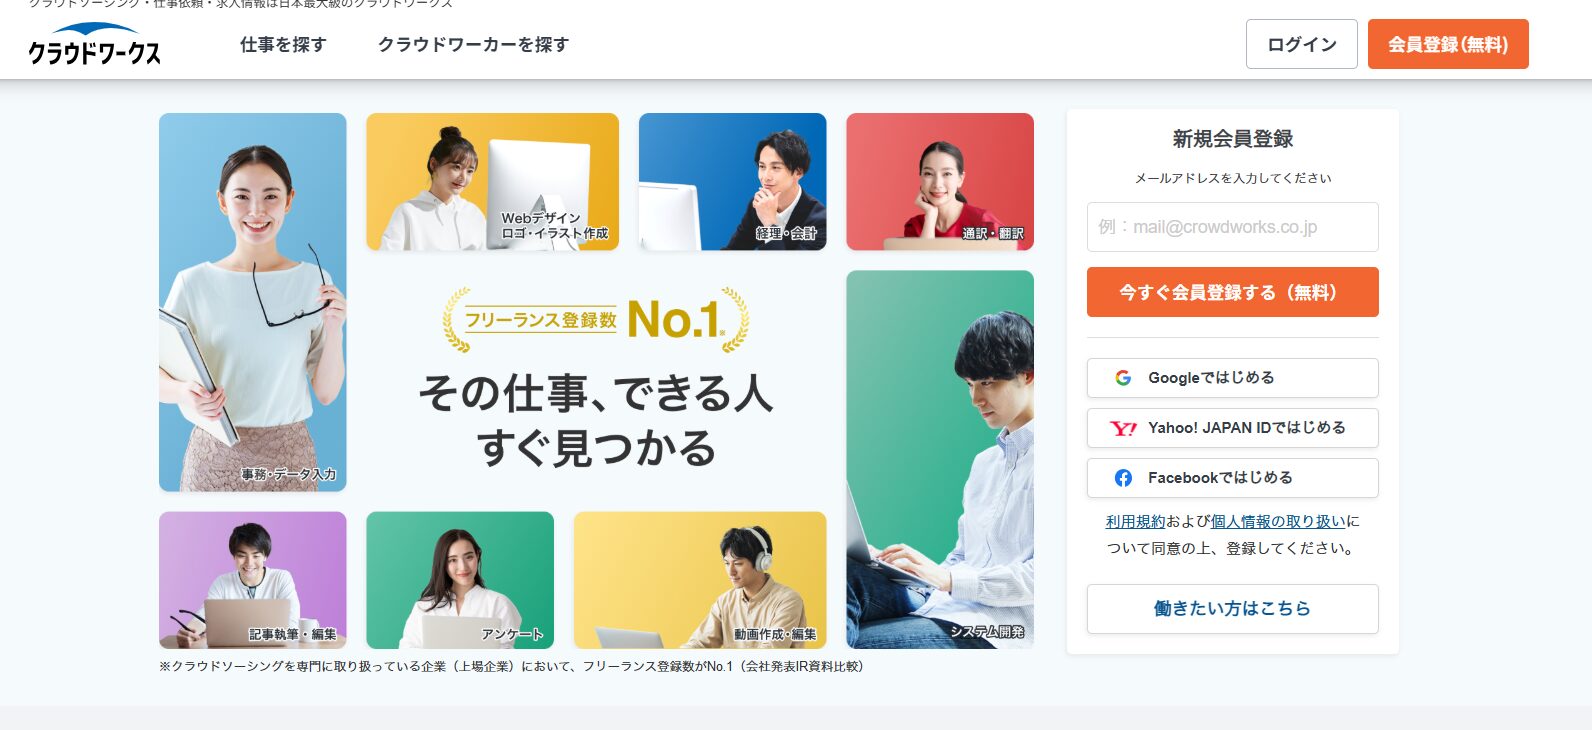Select the 動画作成・編集 category tile
The width and height of the screenshot is (1592, 730).
click(x=700, y=580)
